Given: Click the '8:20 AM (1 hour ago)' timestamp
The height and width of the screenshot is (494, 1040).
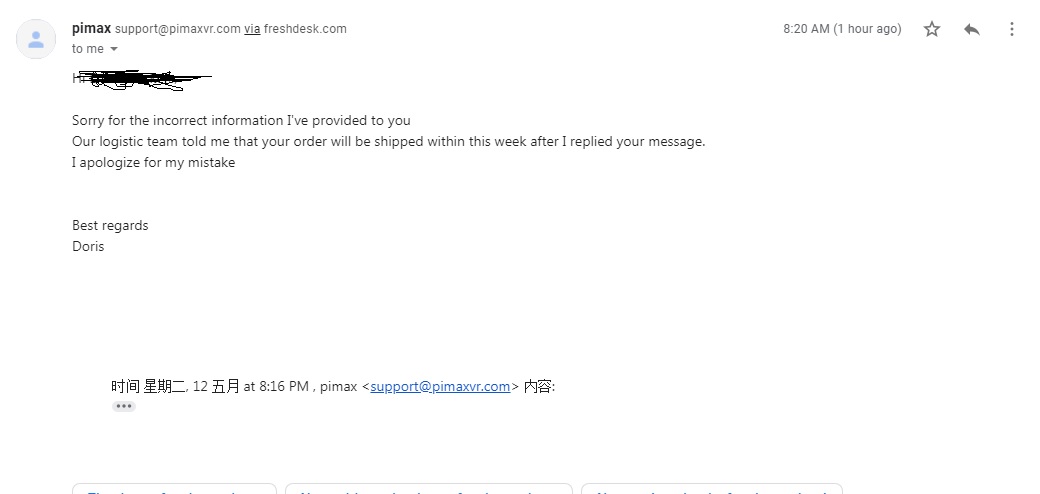Looking at the screenshot, I should [x=842, y=29].
